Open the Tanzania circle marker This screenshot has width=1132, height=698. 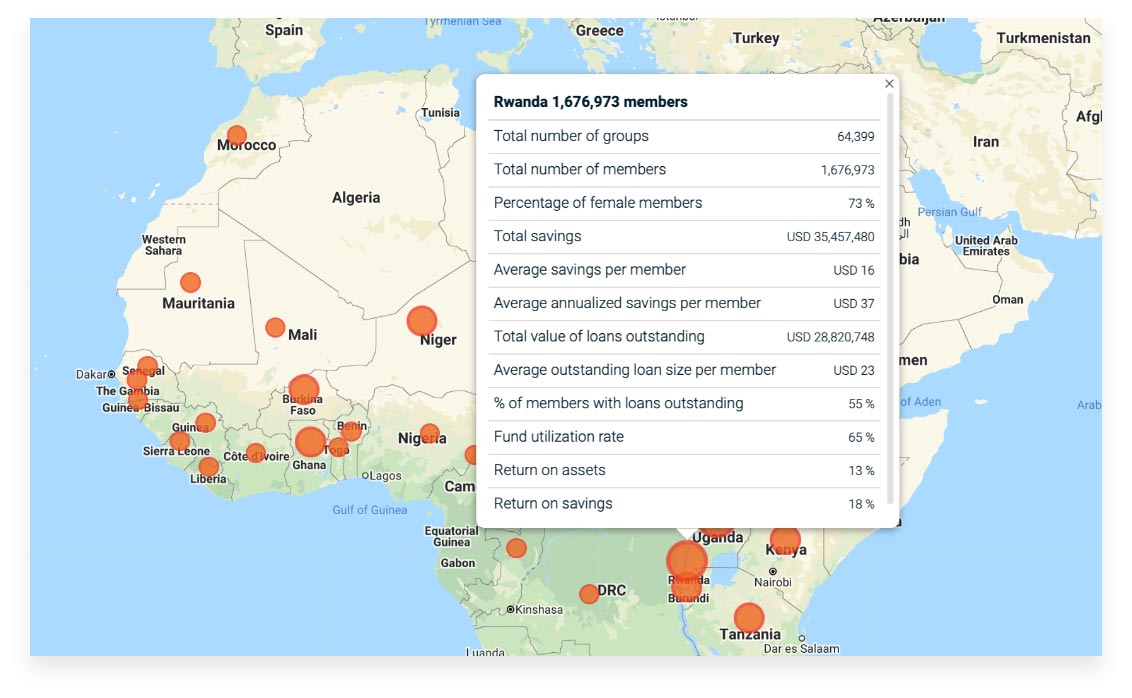[749, 618]
